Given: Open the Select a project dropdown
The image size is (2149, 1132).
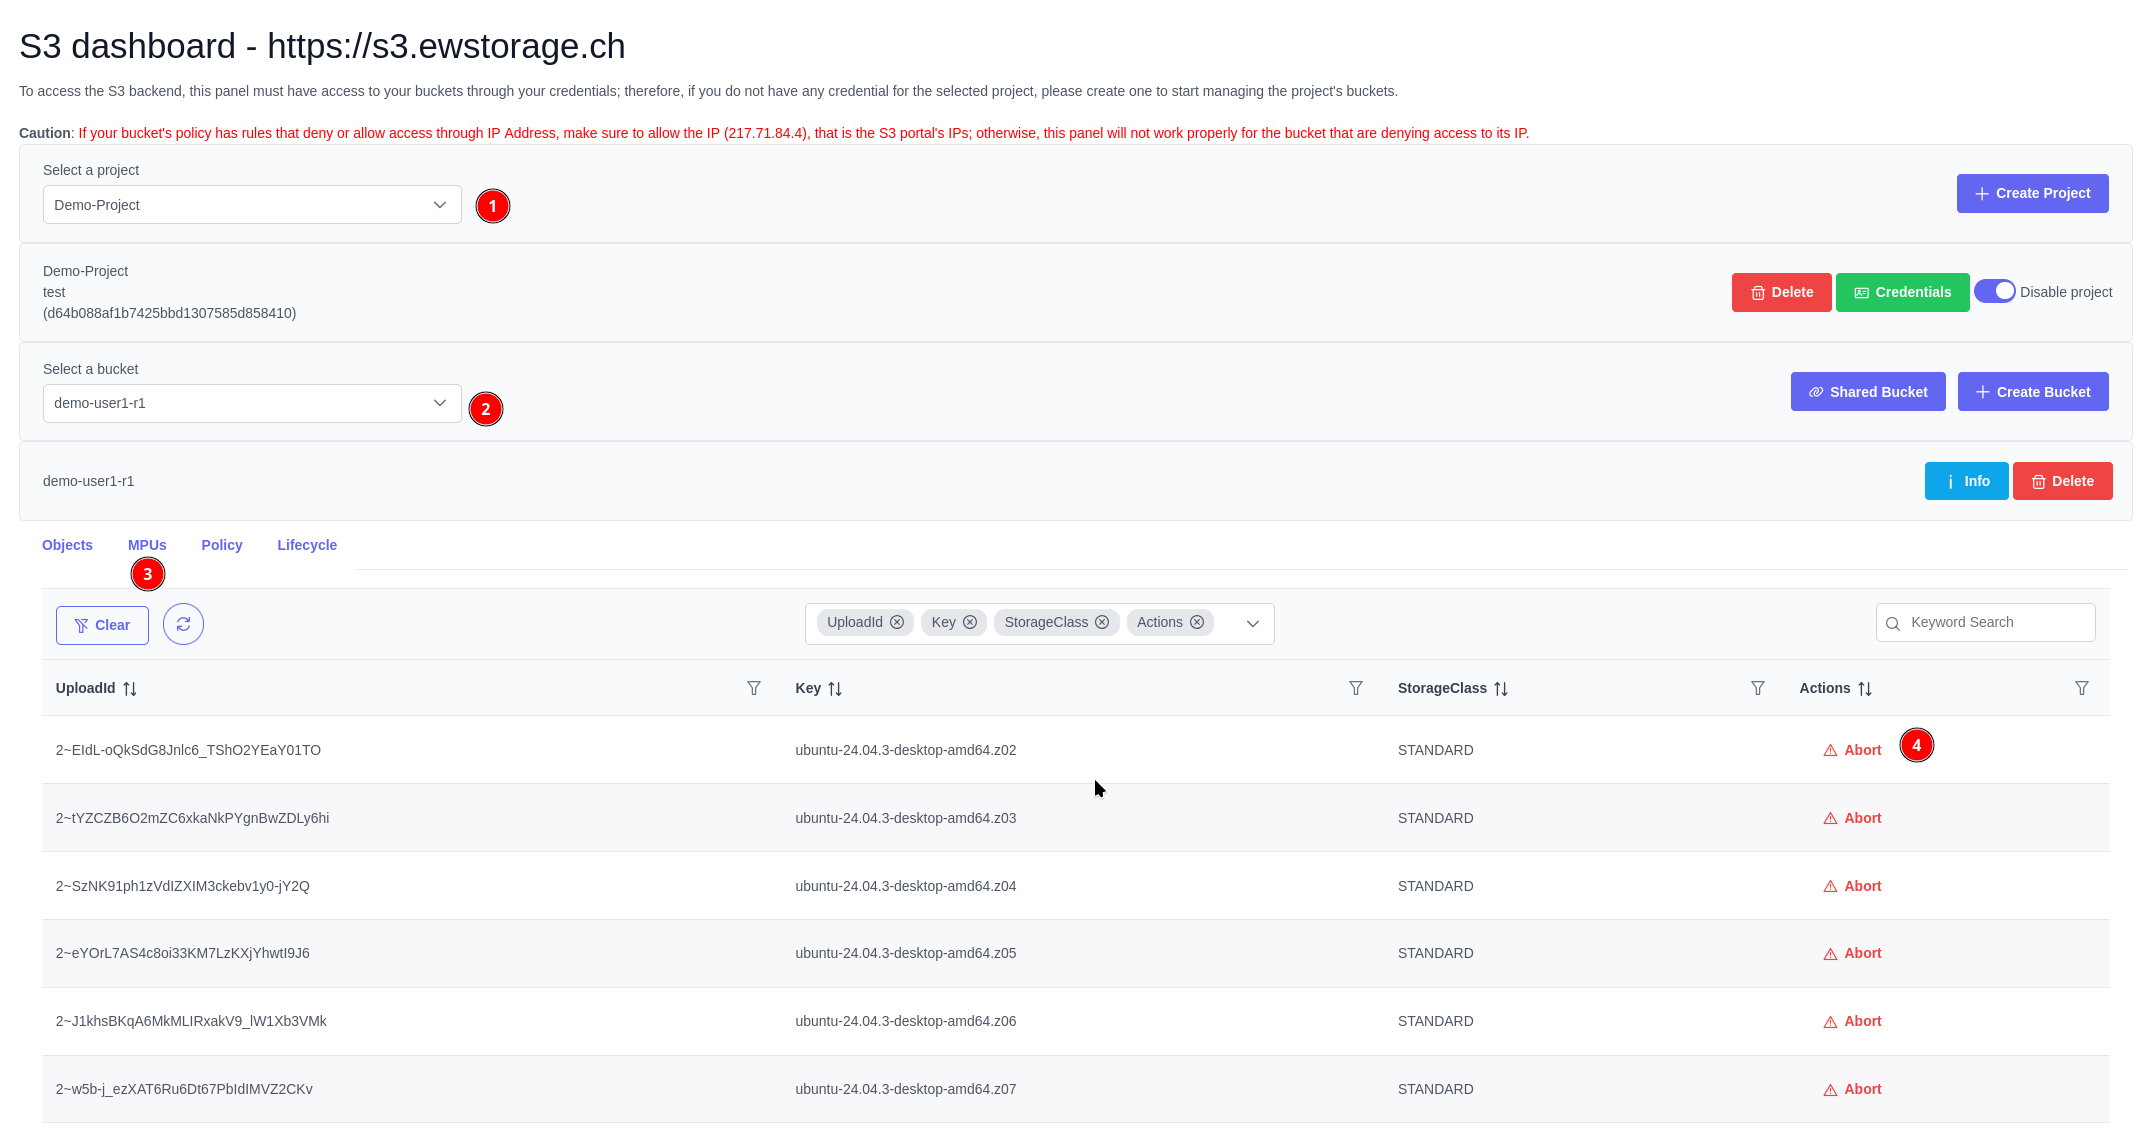Looking at the screenshot, I should [252, 205].
